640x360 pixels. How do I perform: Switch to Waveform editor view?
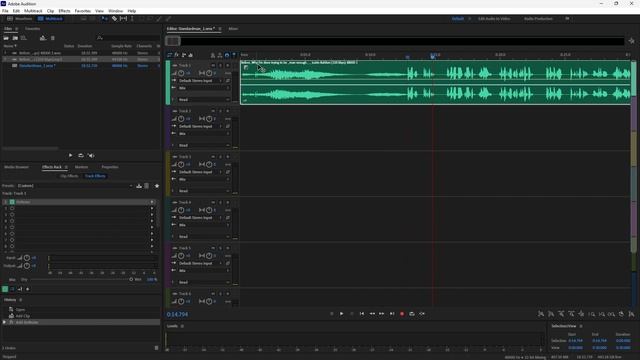[x=20, y=19]
